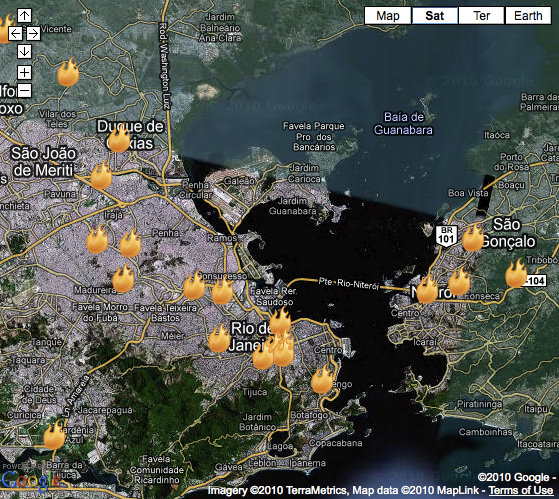Image resolution: width=559 pixels, height=499 pixels.
Task: Switch to Ter terrain view
Action: coord(481,16)
